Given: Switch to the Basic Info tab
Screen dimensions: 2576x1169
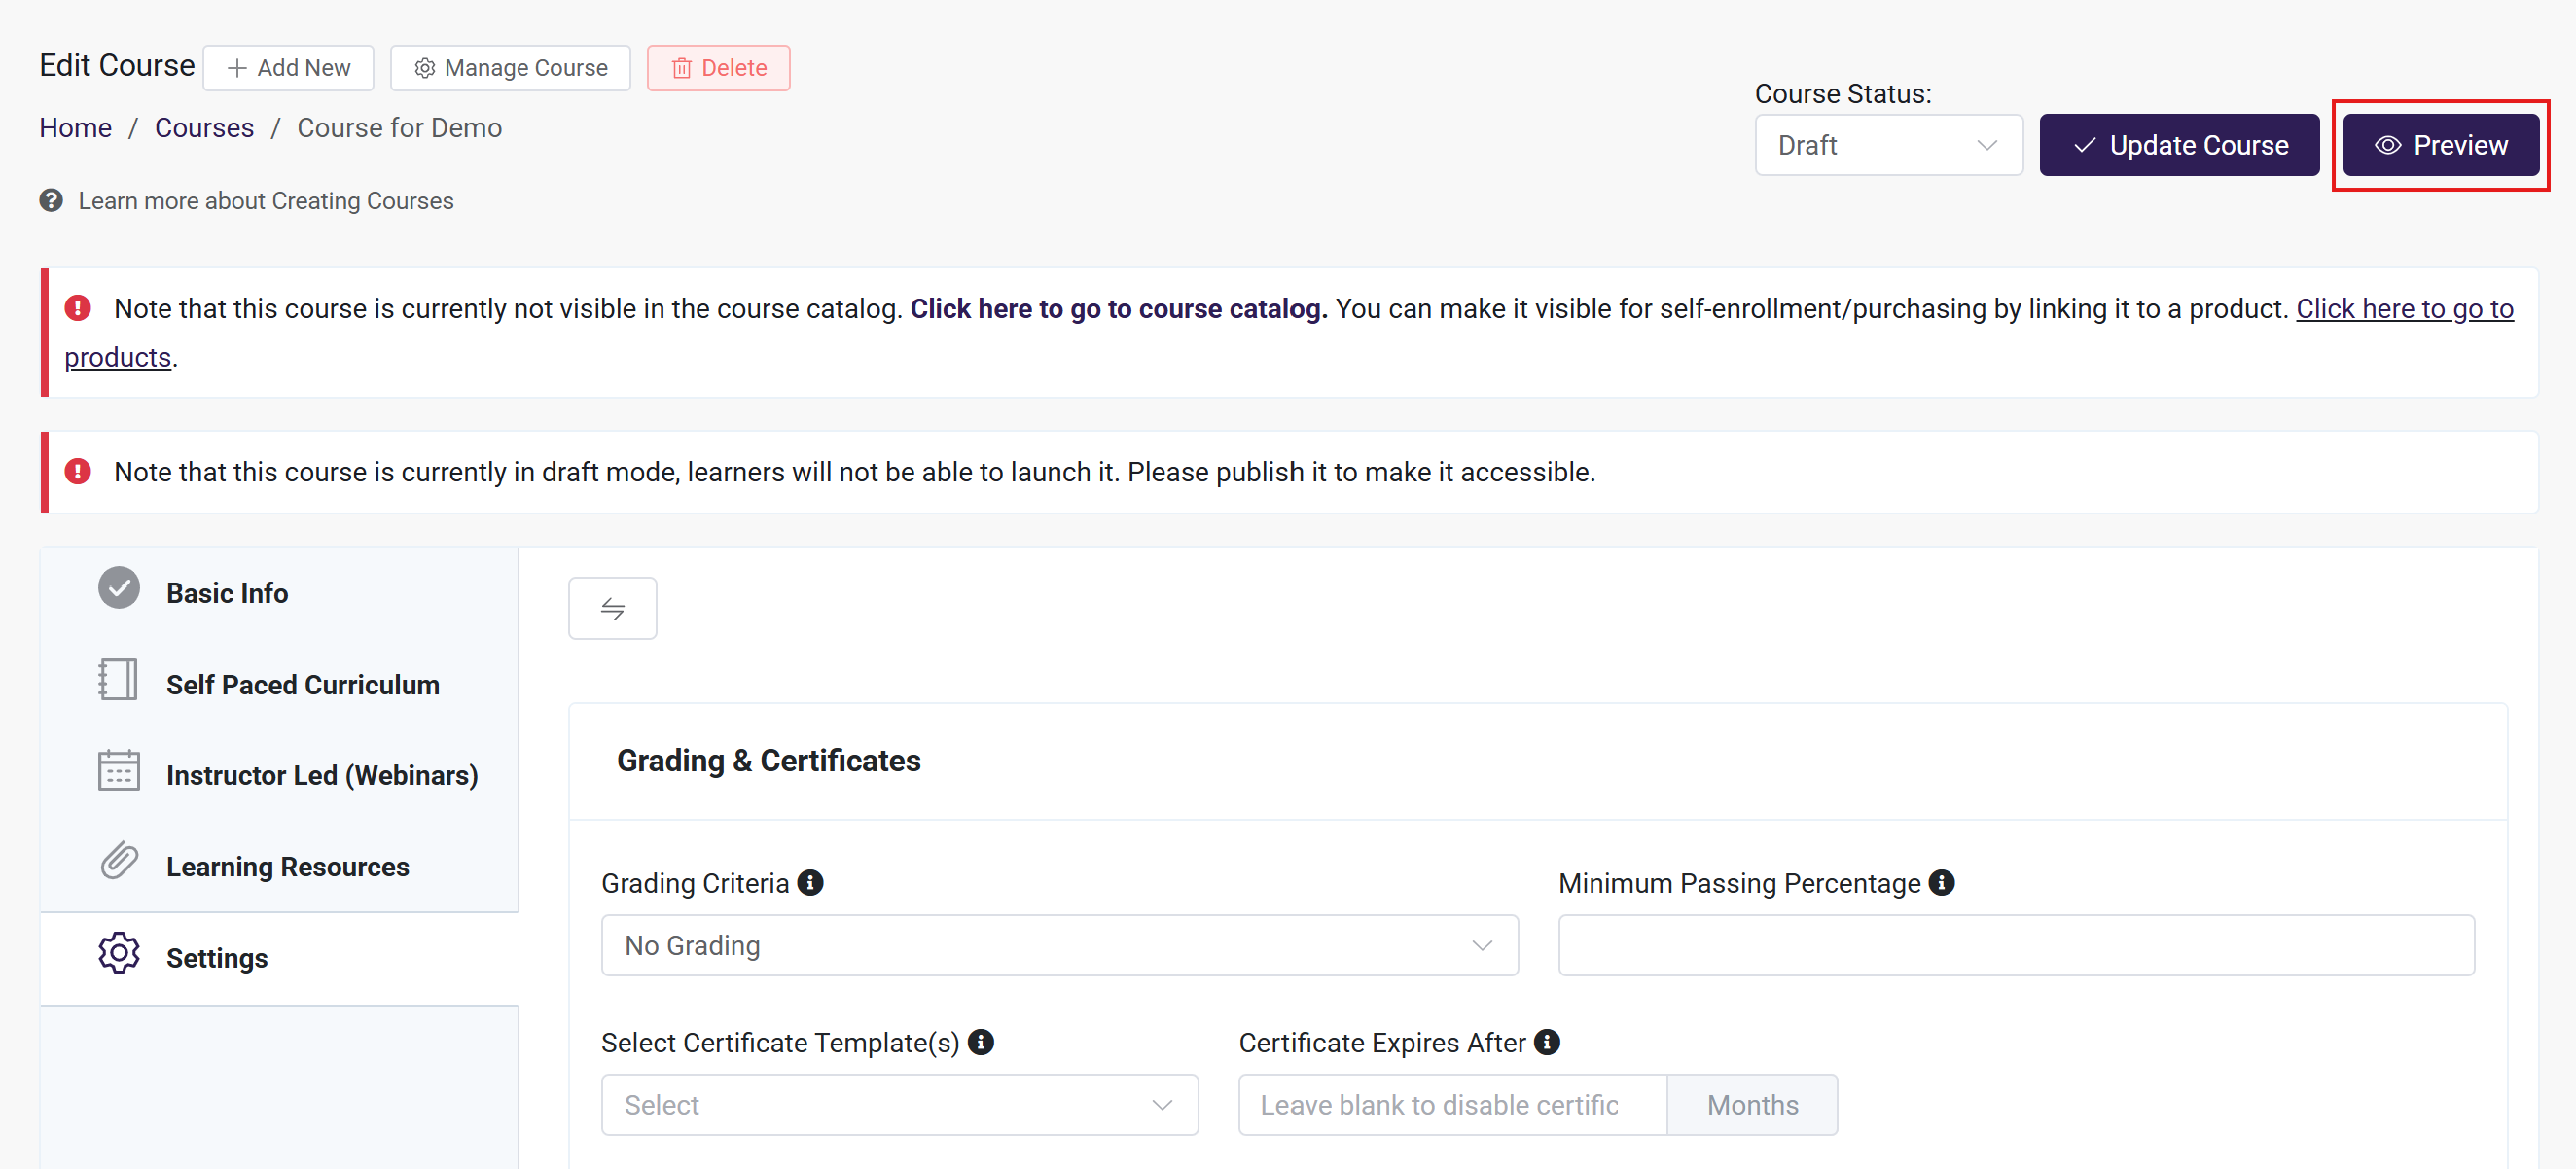Looking at the screenshot, I should pyautogui.click(x=227, y=593).
